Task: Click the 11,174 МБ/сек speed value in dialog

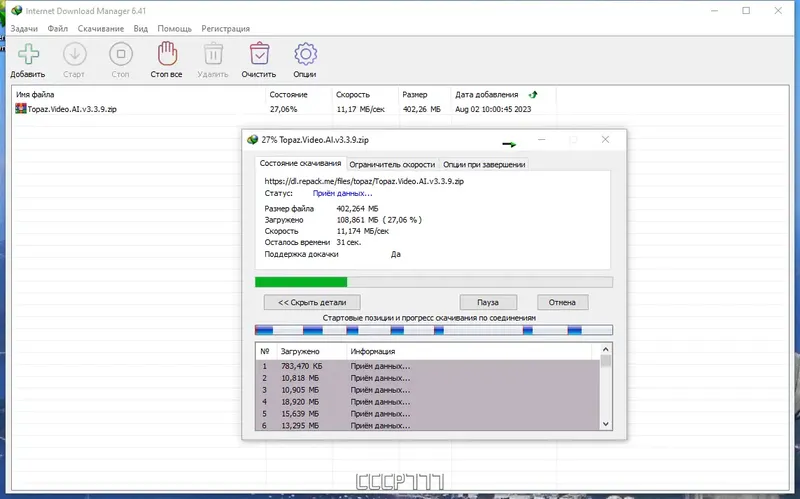Action: point(362,231)
